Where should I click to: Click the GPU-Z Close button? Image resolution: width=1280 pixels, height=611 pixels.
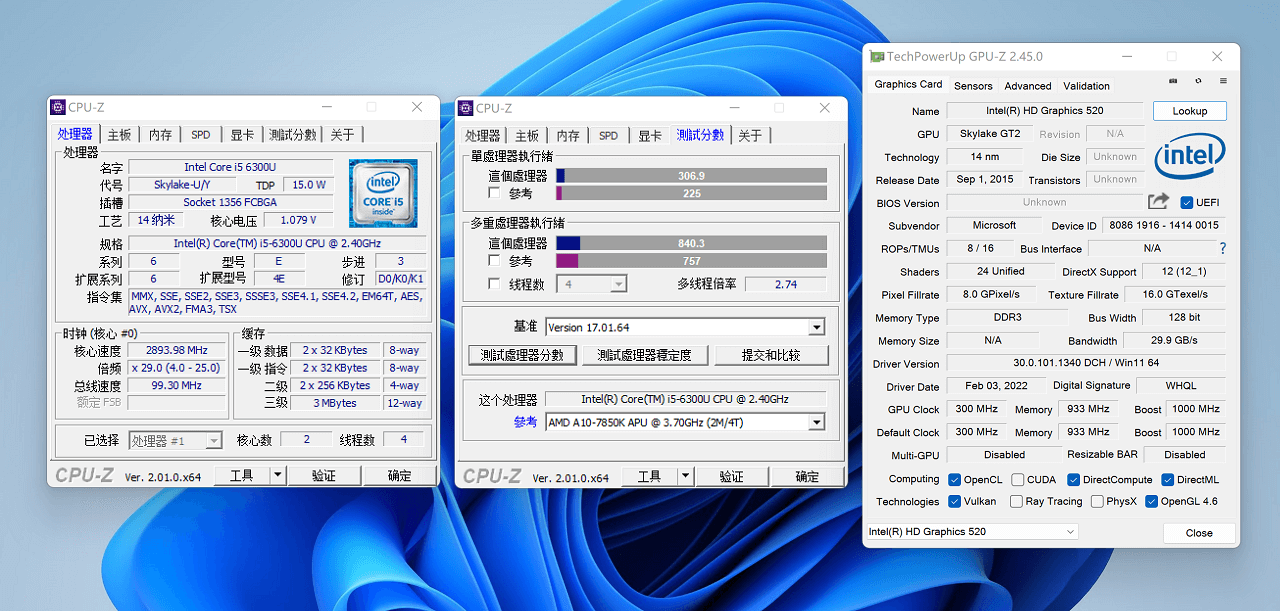tap(1199, 533)
